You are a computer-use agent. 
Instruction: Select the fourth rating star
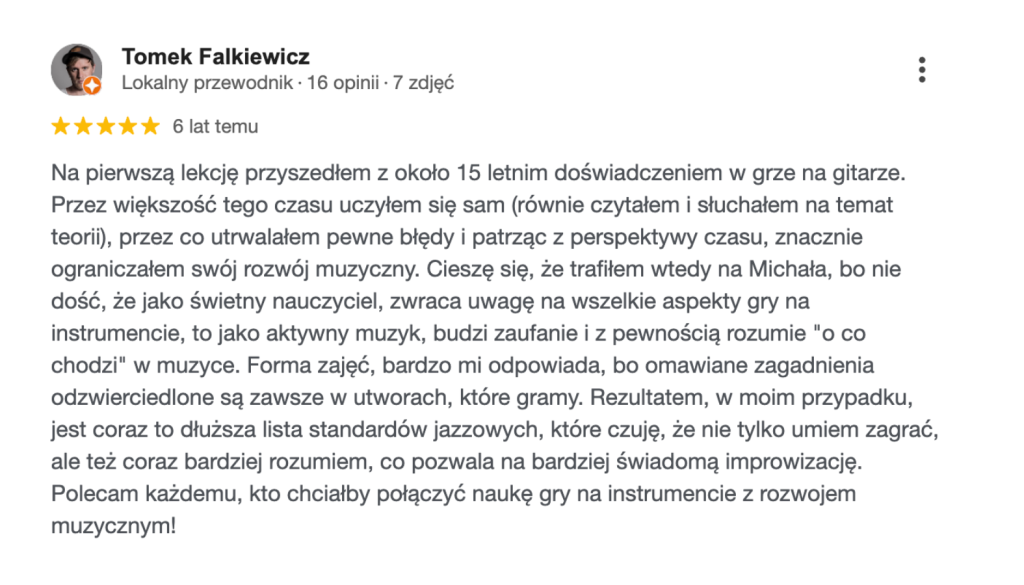(127, 126)
